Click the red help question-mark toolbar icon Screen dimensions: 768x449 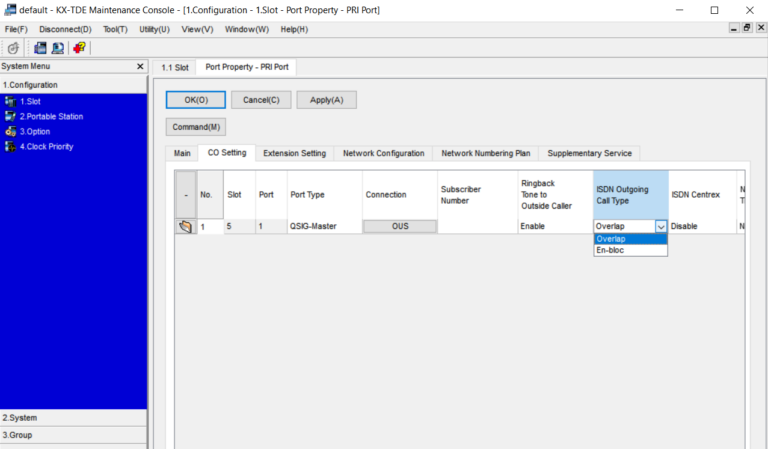pyautogui.click(x=79, y=48)
